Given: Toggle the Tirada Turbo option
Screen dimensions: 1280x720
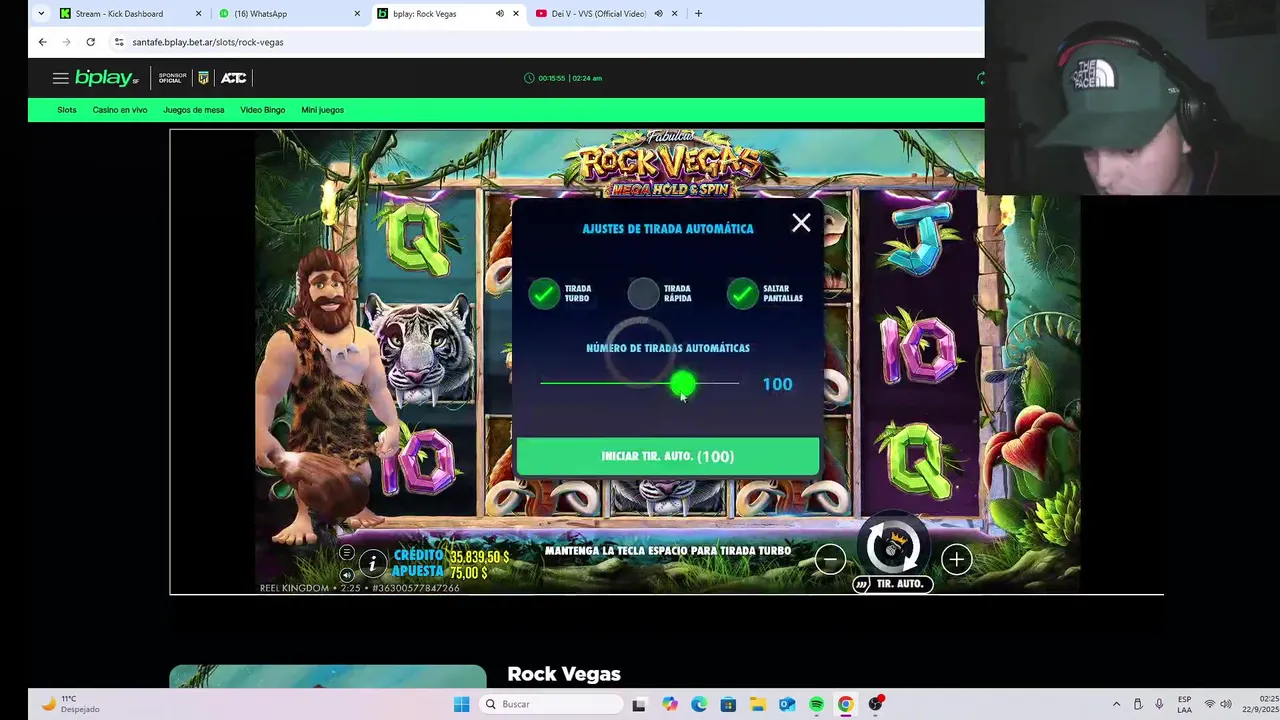Looking at the screenshot, I should pos(544,293).
